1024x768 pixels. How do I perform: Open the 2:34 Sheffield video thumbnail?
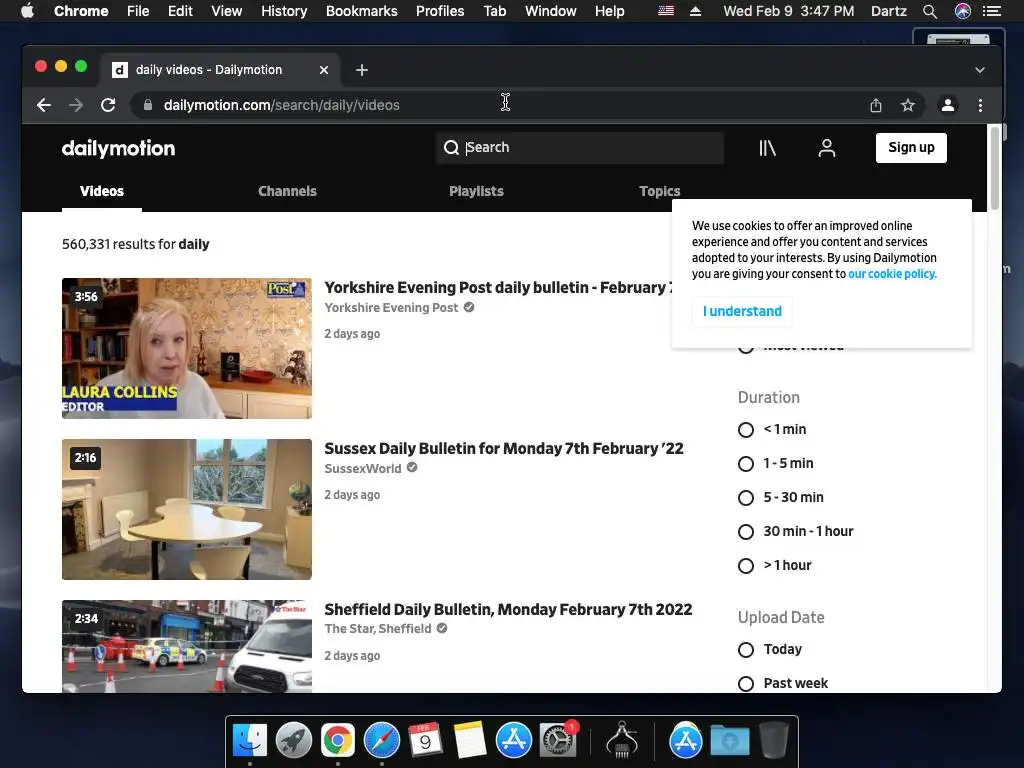(187, 647)
